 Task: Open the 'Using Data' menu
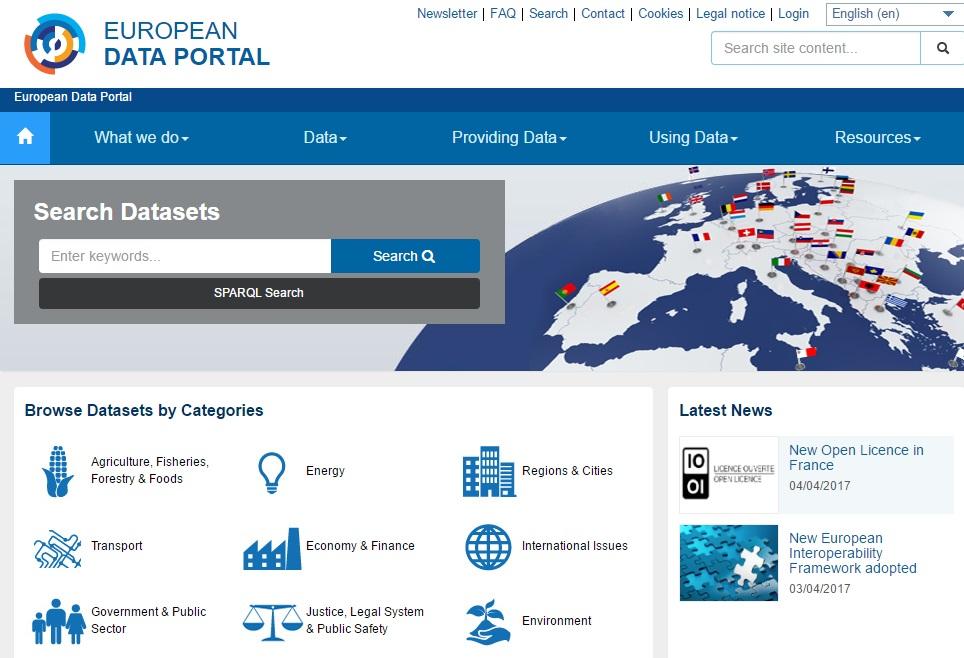[693, 137]
